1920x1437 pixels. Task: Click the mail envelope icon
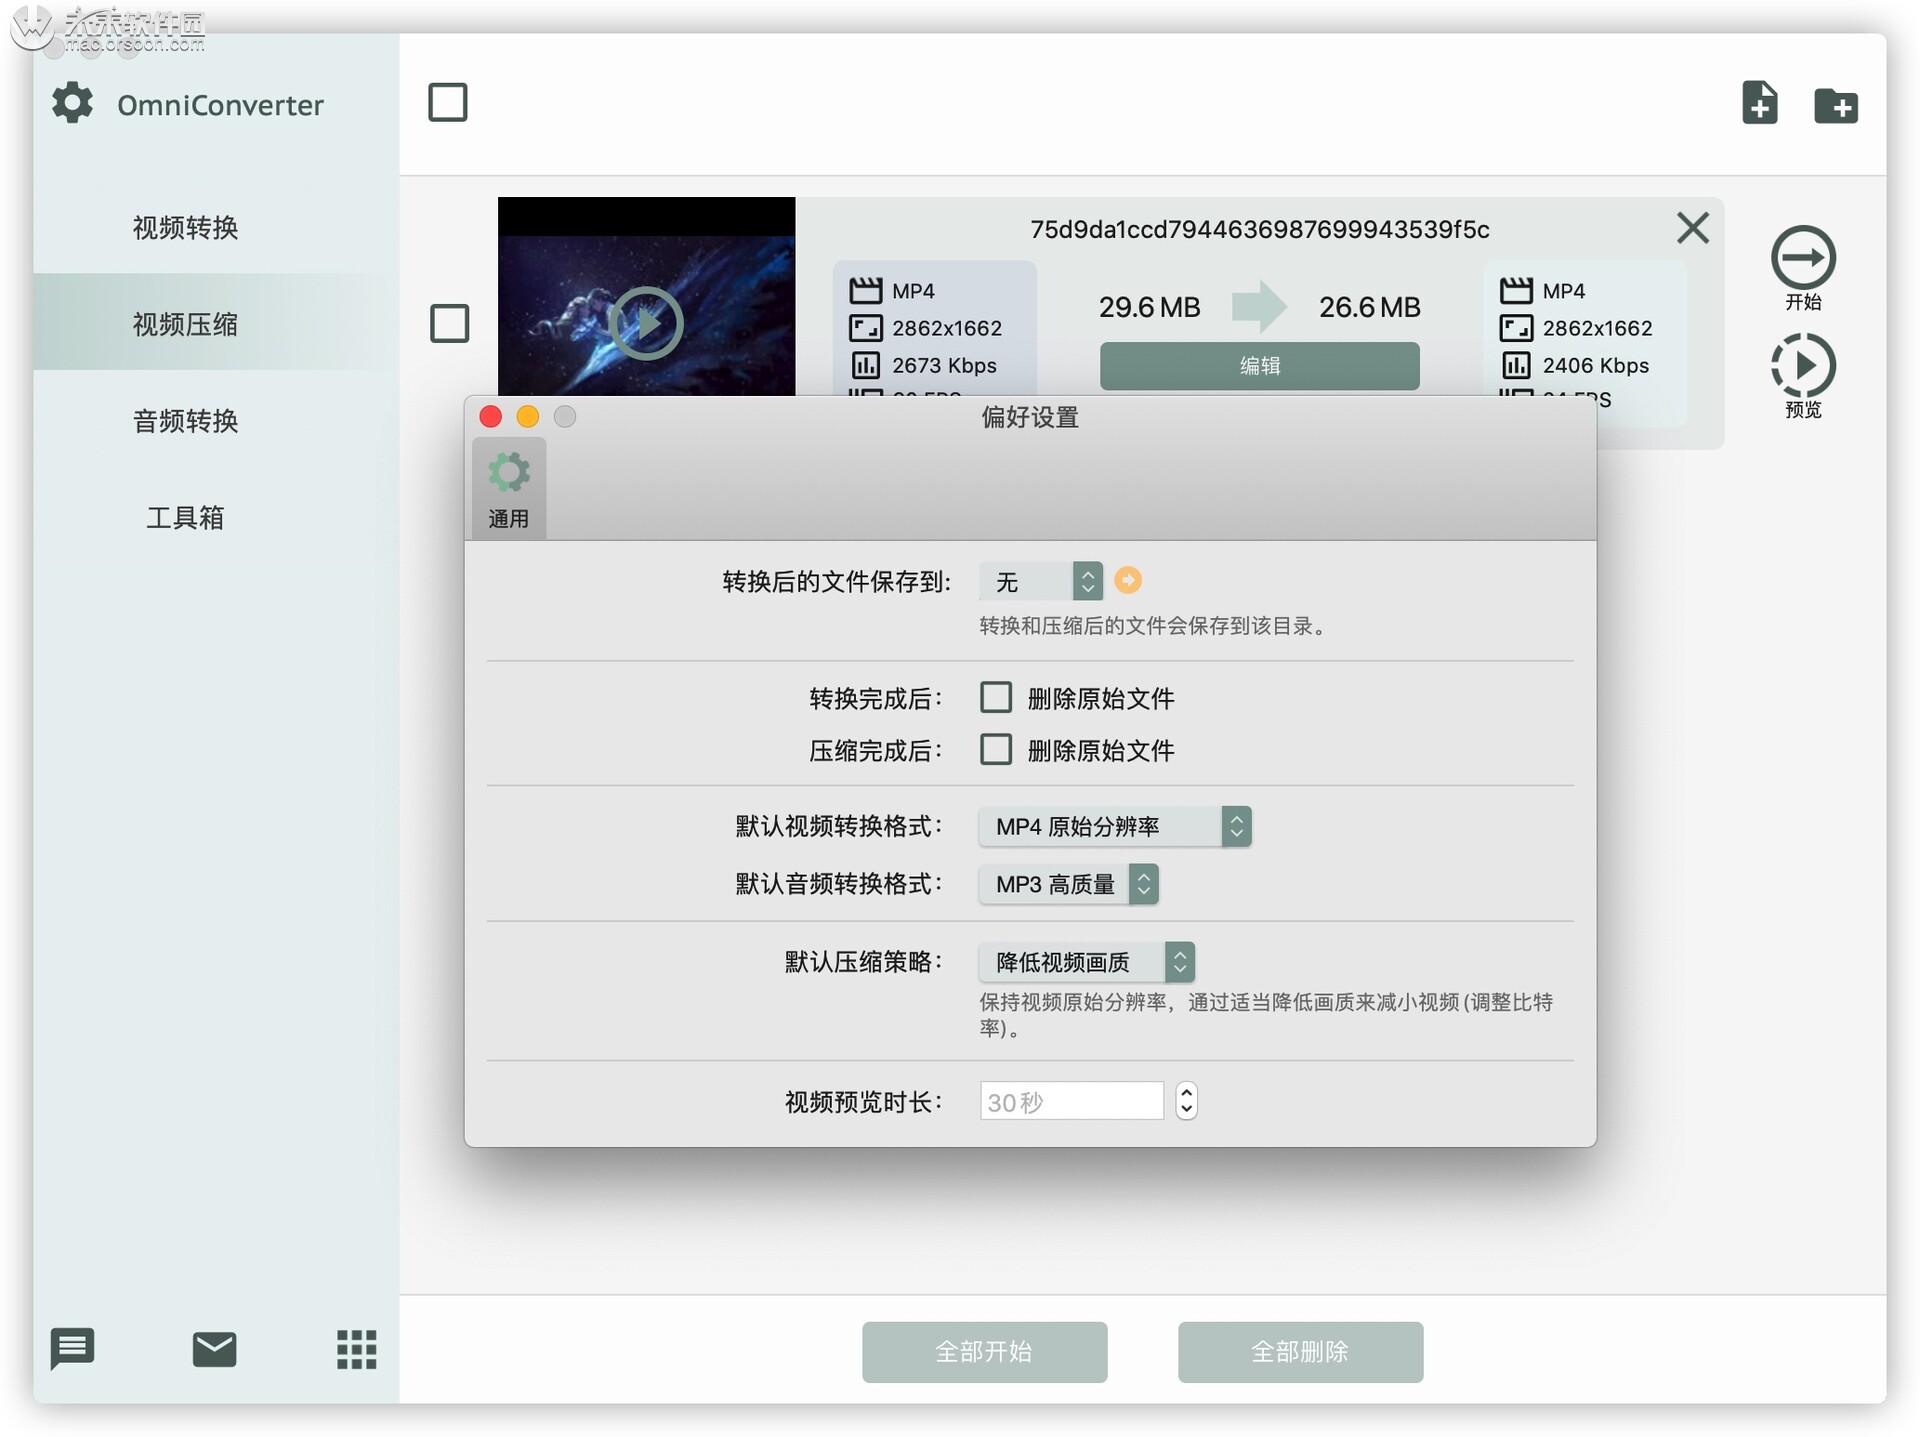[x=214, y=1349]
